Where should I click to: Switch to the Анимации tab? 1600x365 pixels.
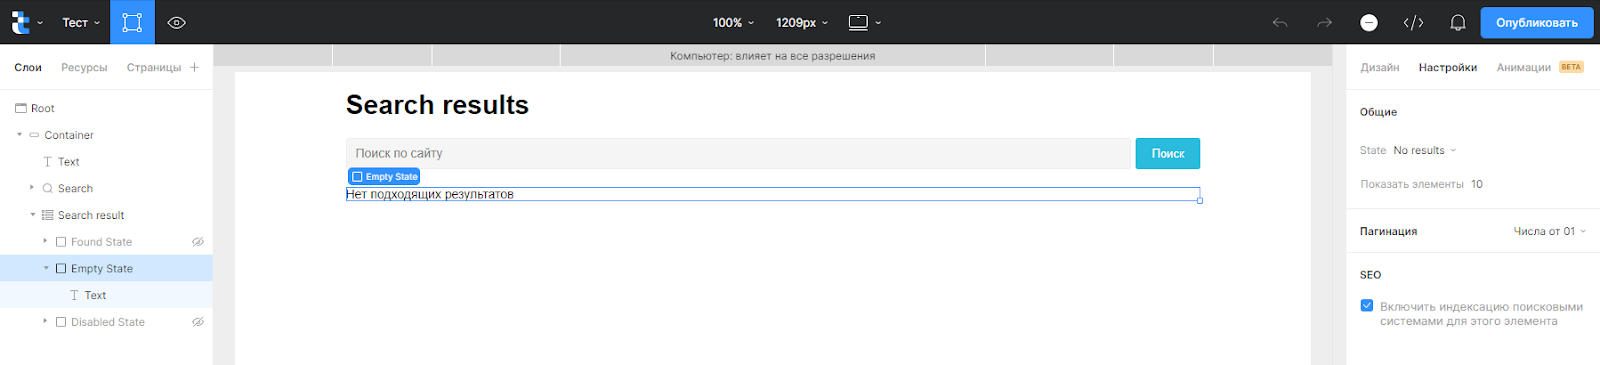click(1524, 68)
